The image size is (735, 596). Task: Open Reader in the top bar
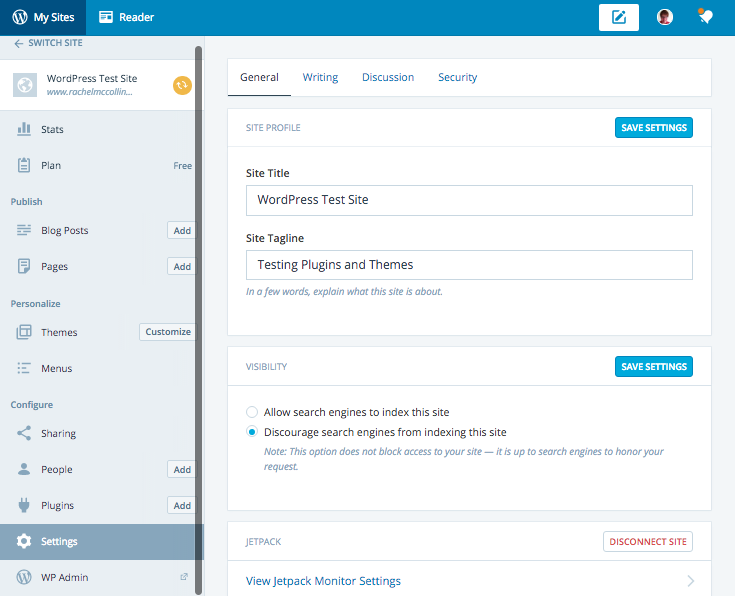(x=136, y=17)
